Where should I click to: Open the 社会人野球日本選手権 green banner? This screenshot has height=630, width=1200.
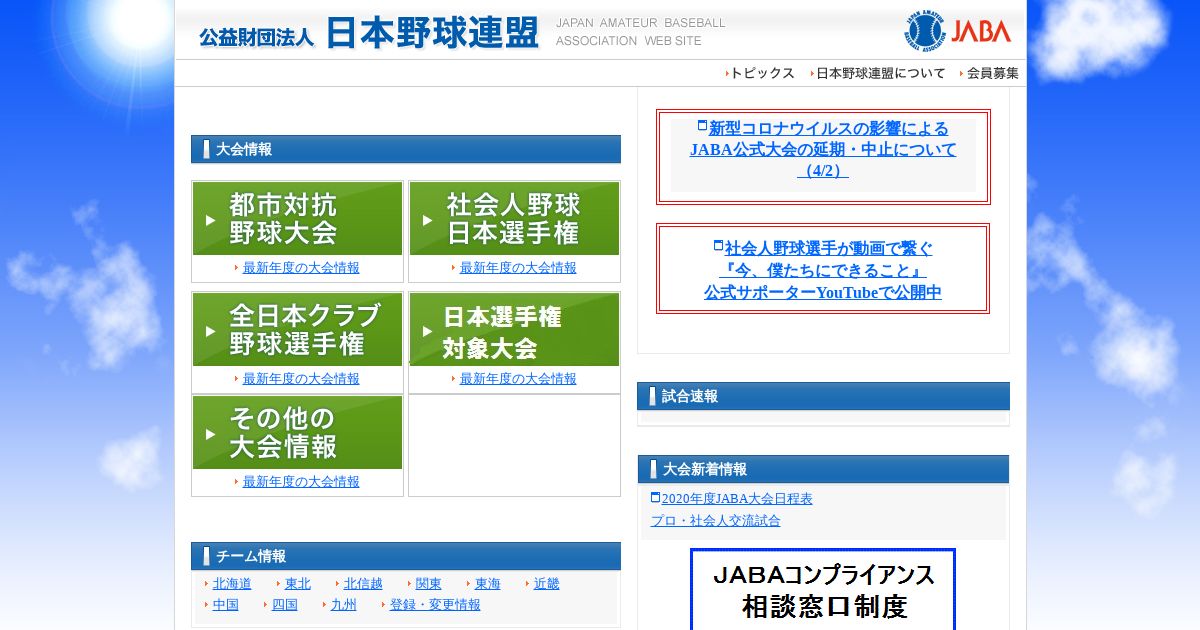click(x=514, y=219)
